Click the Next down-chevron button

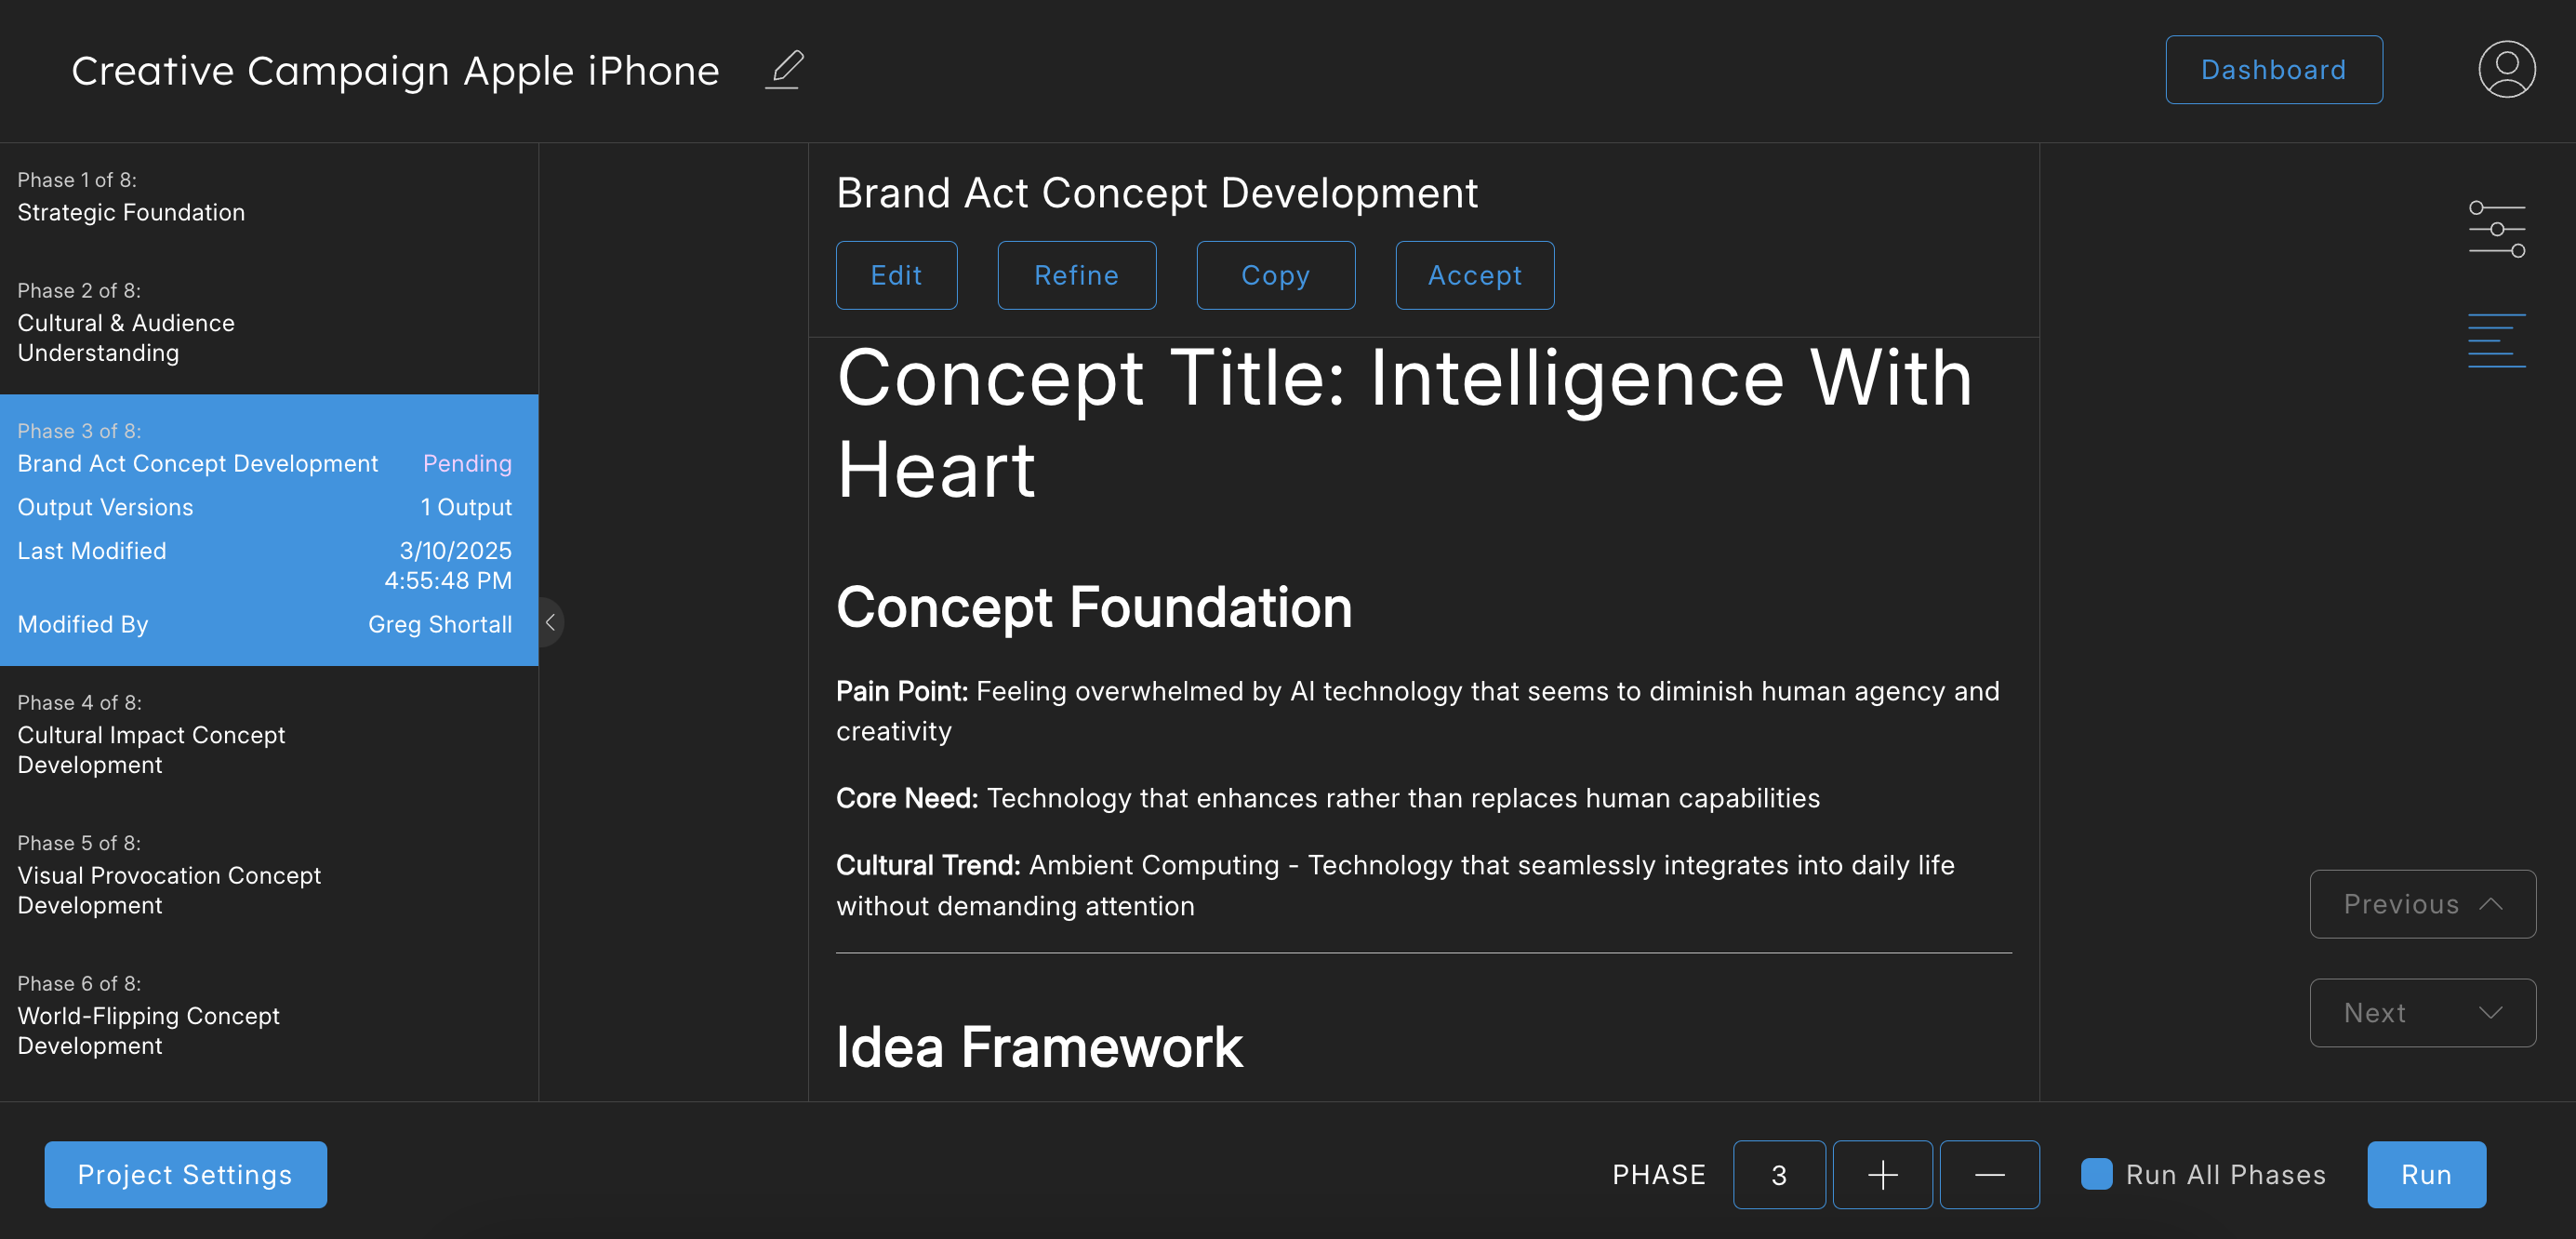pyautogui.click(x=2421, y=1012)
